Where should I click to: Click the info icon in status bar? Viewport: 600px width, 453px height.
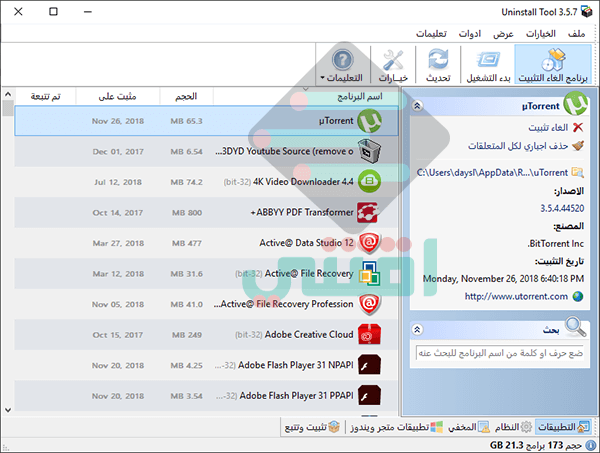[x=590, y=445]
